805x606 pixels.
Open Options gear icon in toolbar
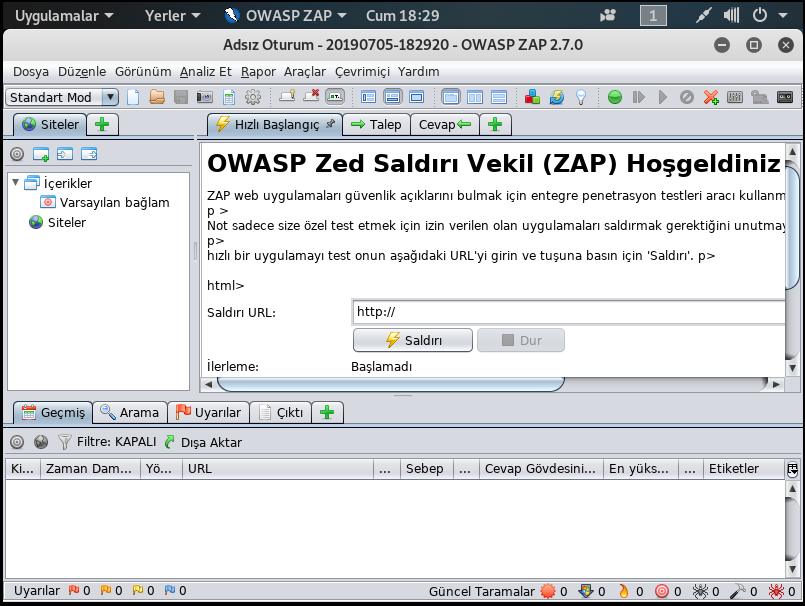point(253,97)
